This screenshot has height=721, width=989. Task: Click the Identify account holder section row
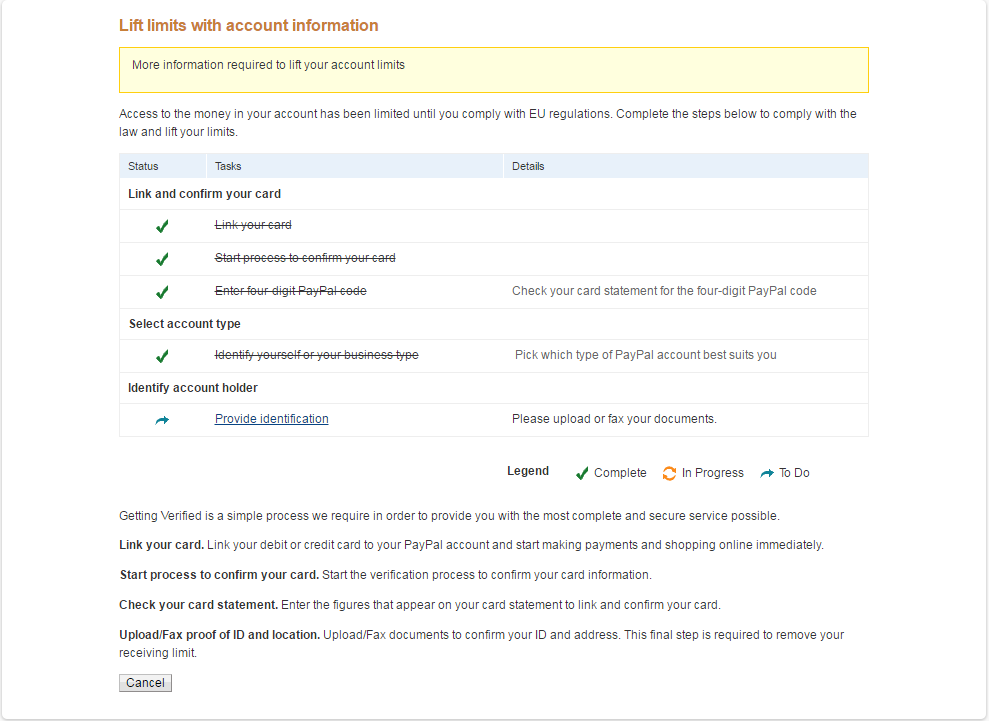[x=192, y=388]
